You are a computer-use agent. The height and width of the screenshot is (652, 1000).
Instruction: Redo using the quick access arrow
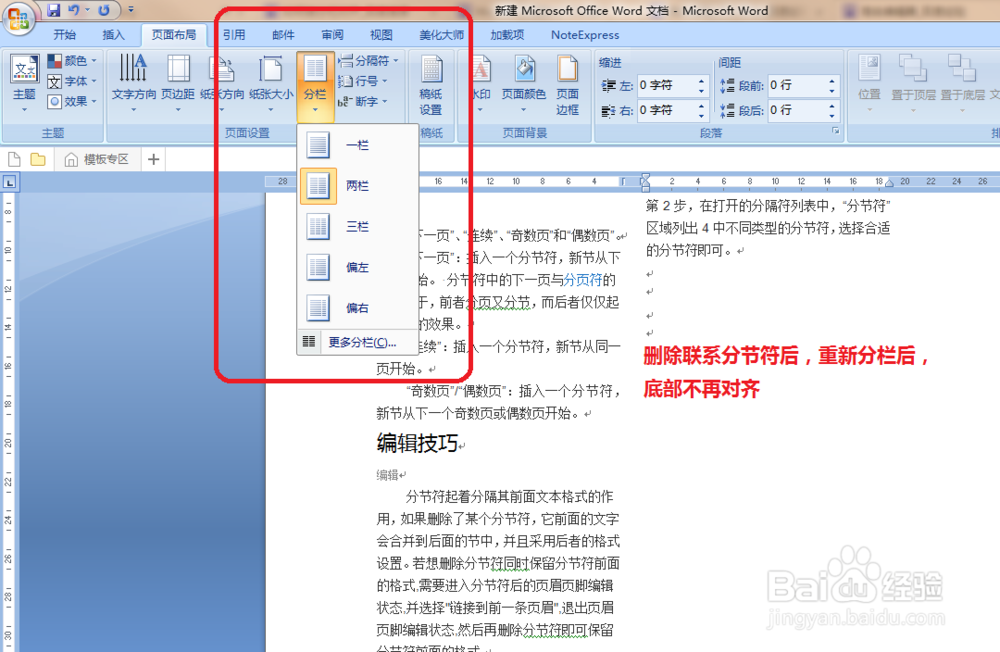104,10
